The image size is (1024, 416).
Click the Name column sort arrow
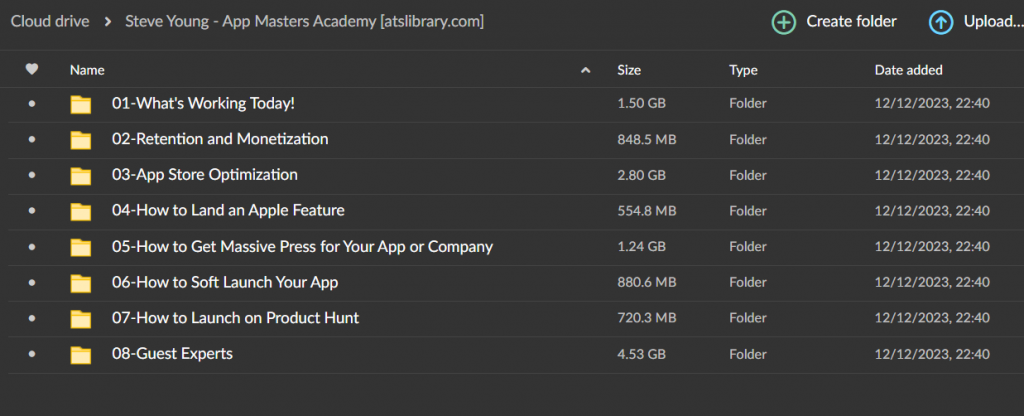click(586, 70)
